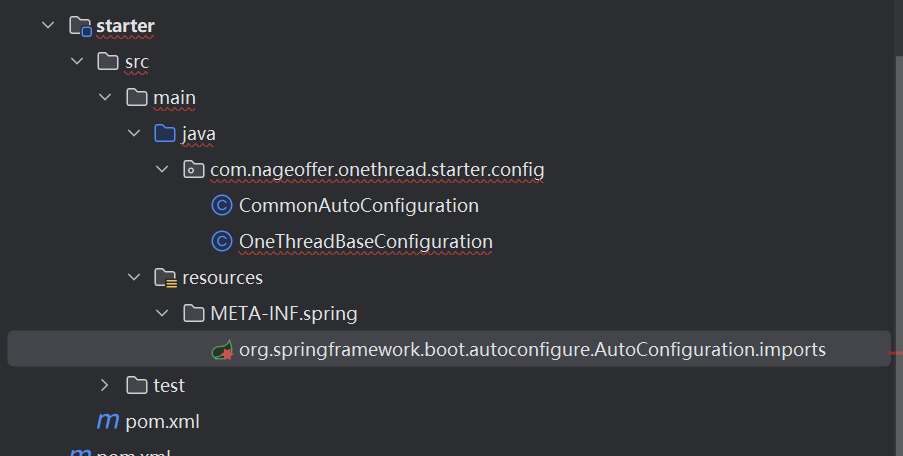Click the CommonAutoConfiguration class icon

tap(222, 206)
